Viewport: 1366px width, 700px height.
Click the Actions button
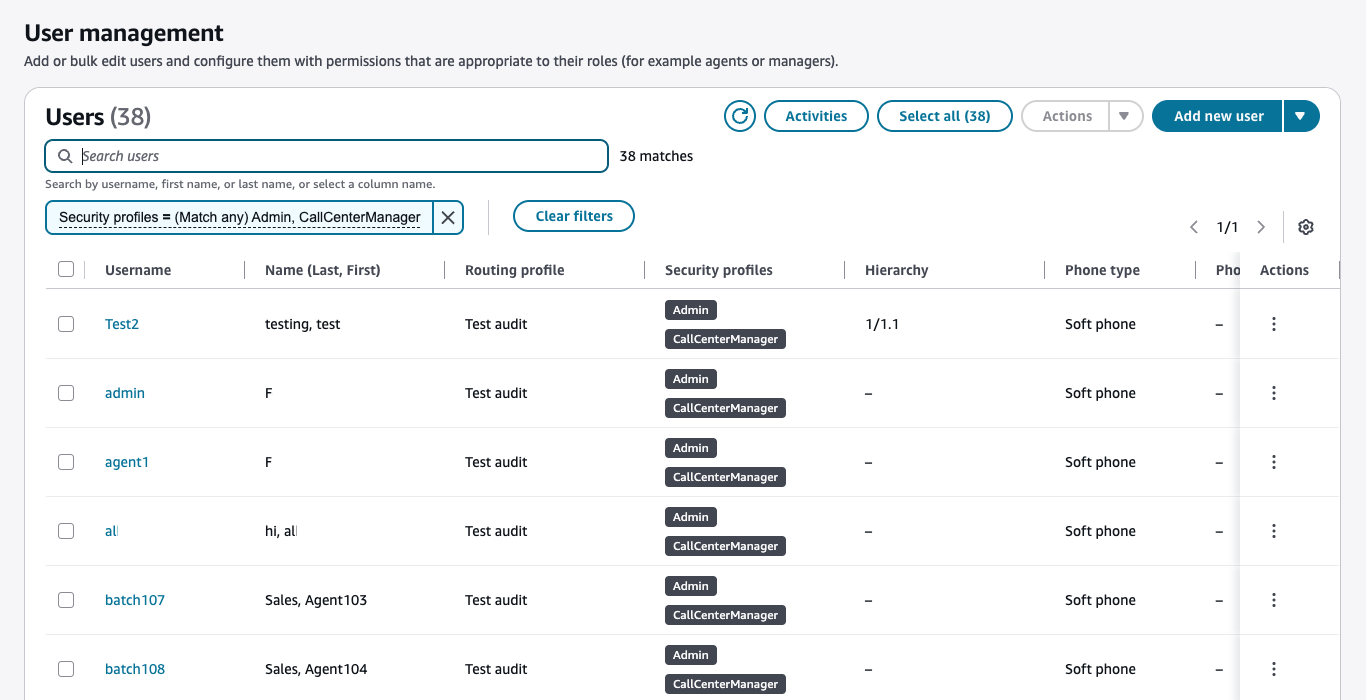tap(1066, 116)
